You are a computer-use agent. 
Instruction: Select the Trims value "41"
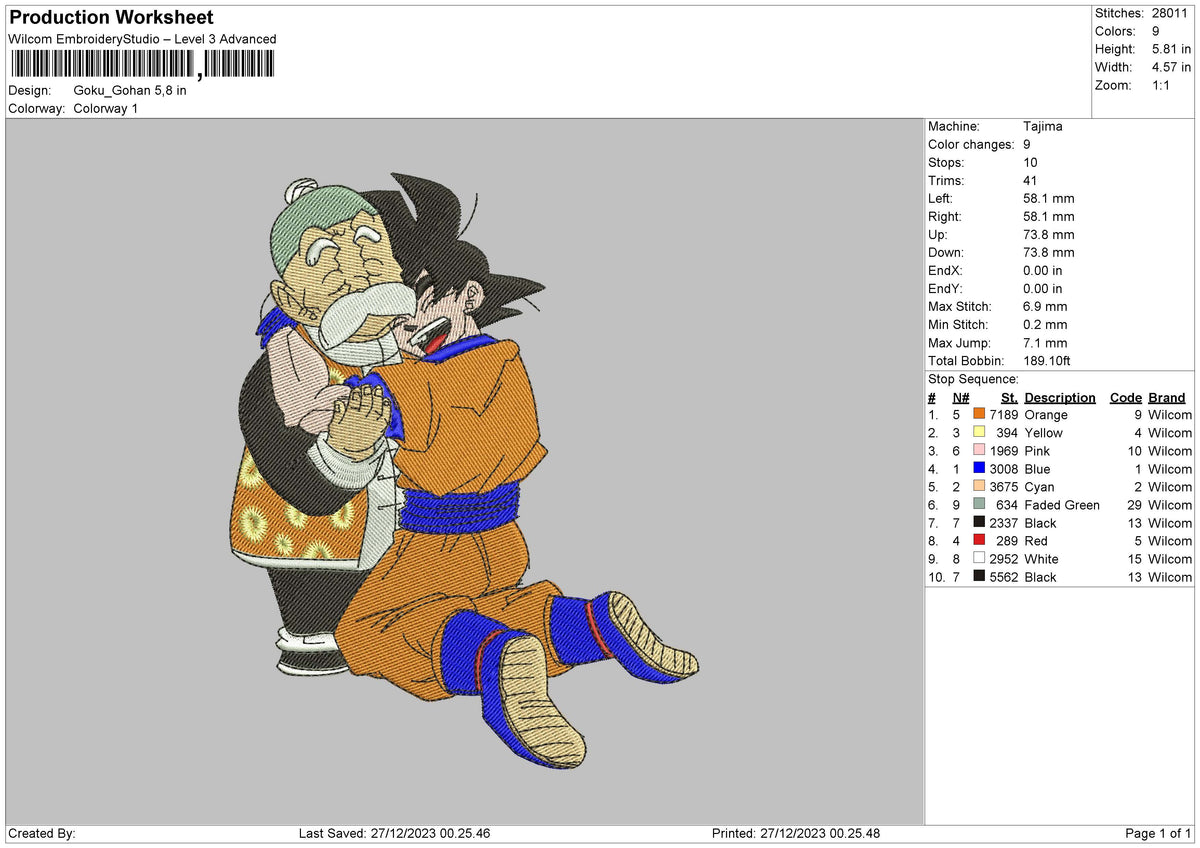tap(1031, 180)
